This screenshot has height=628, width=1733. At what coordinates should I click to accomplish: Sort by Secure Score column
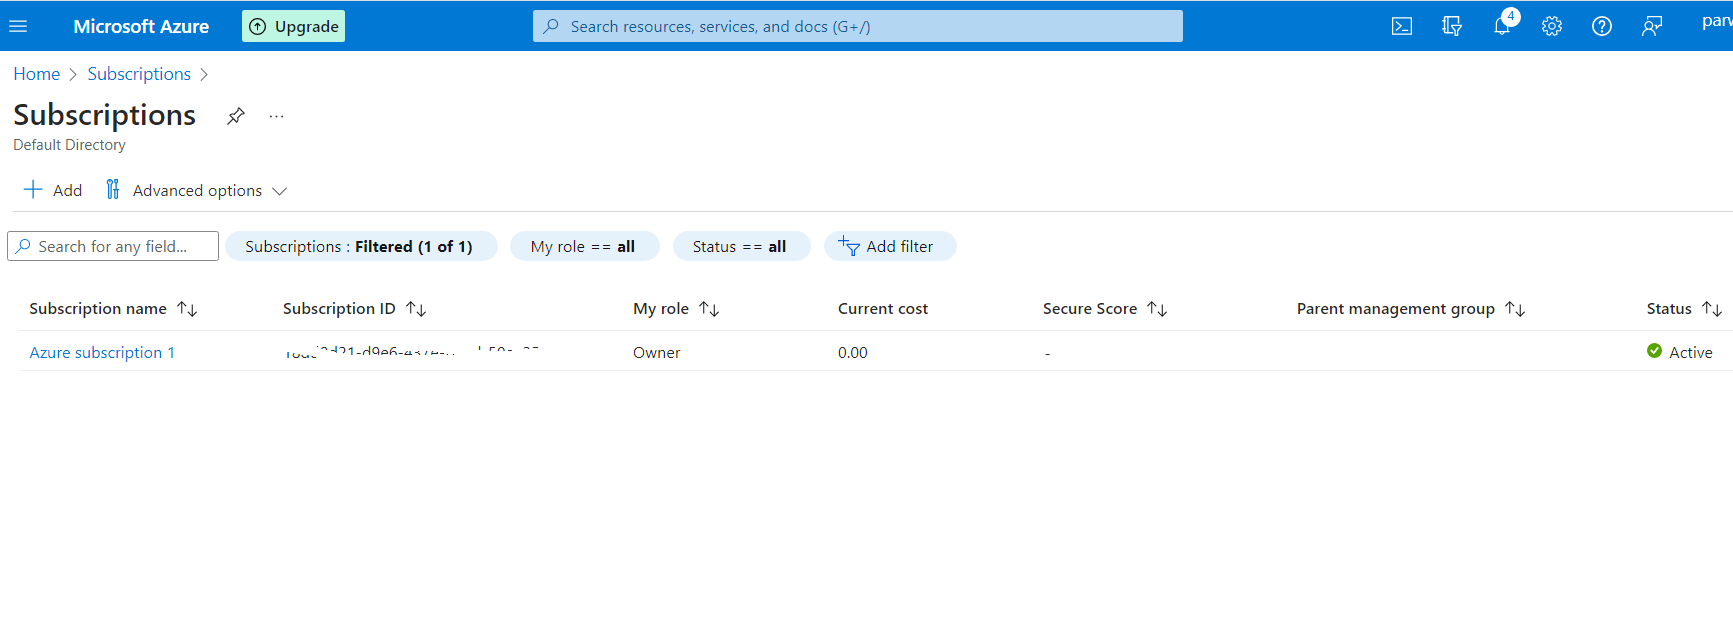click(1105, 309)
